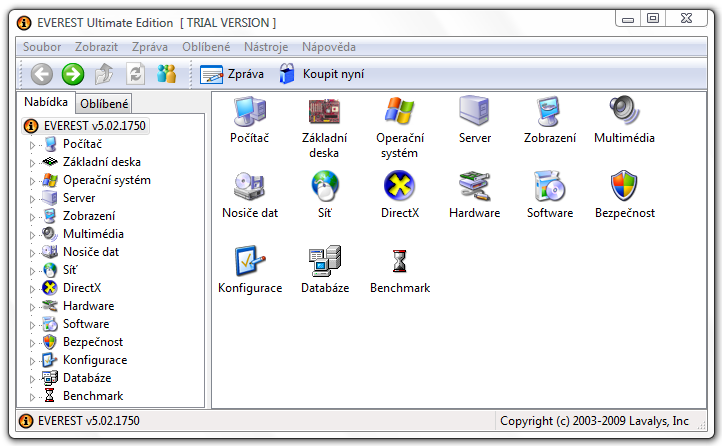Select Software in the sidebar tree

coord(86,324)
